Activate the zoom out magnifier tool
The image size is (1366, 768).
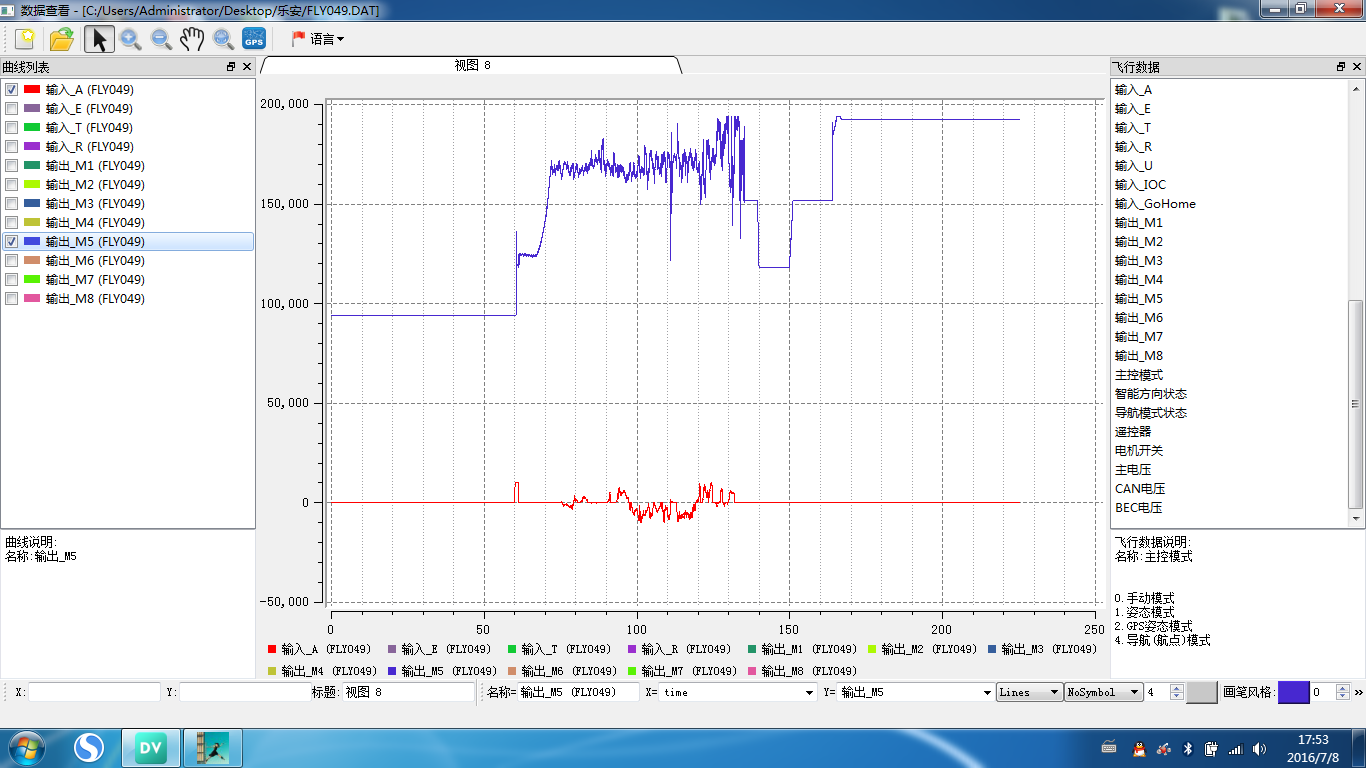[x=161, y=39]
